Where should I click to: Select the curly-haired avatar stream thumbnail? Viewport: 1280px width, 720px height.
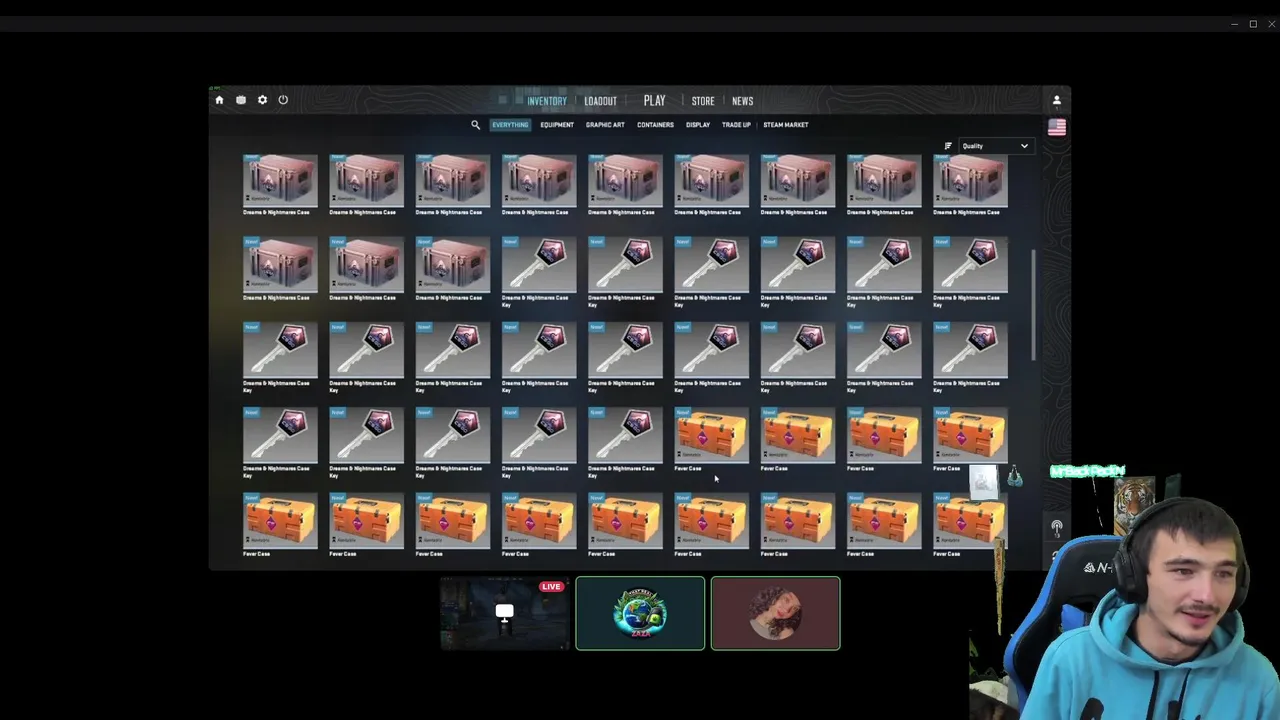click(775, 613)
